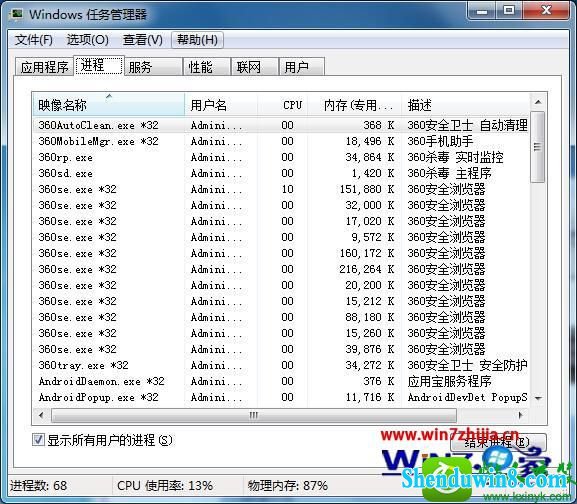
Task: Open the 选项(O) menu
Action: (x=88, y=40)
